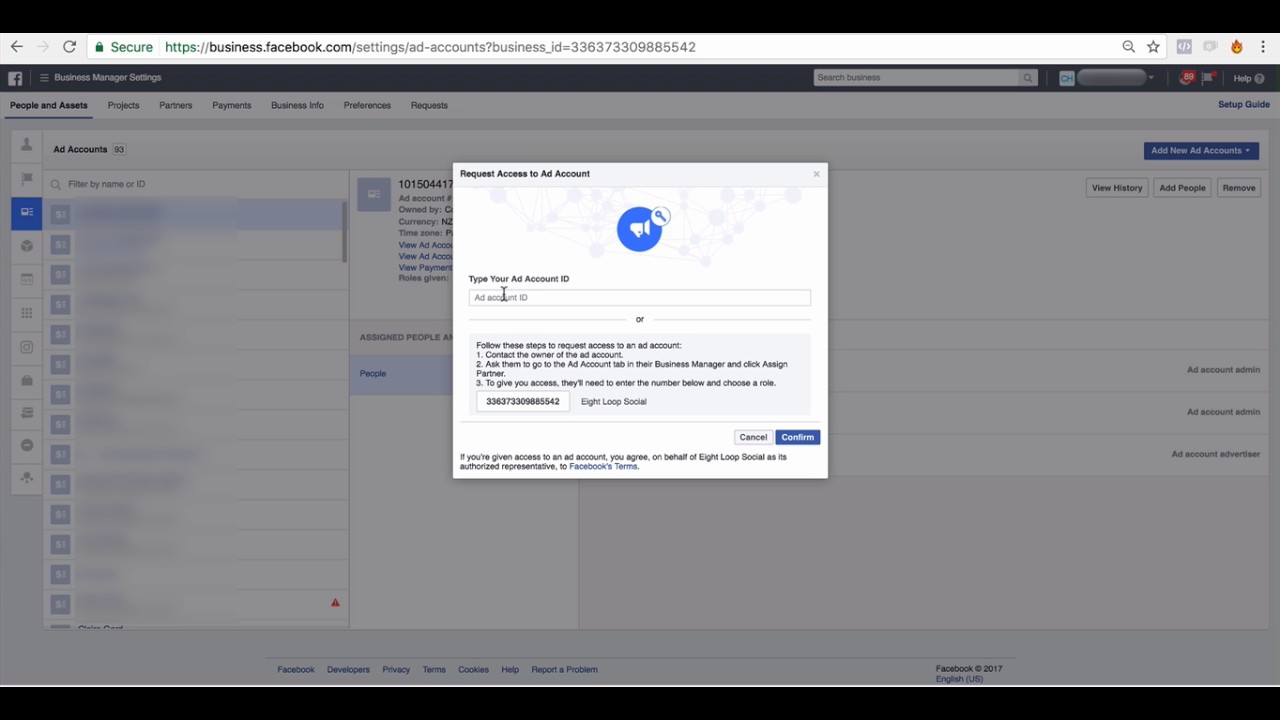Image resolution: width=1280 pixels, height=720 pixels.
Task: Click the Add People button
Action: click(1182, 188)
